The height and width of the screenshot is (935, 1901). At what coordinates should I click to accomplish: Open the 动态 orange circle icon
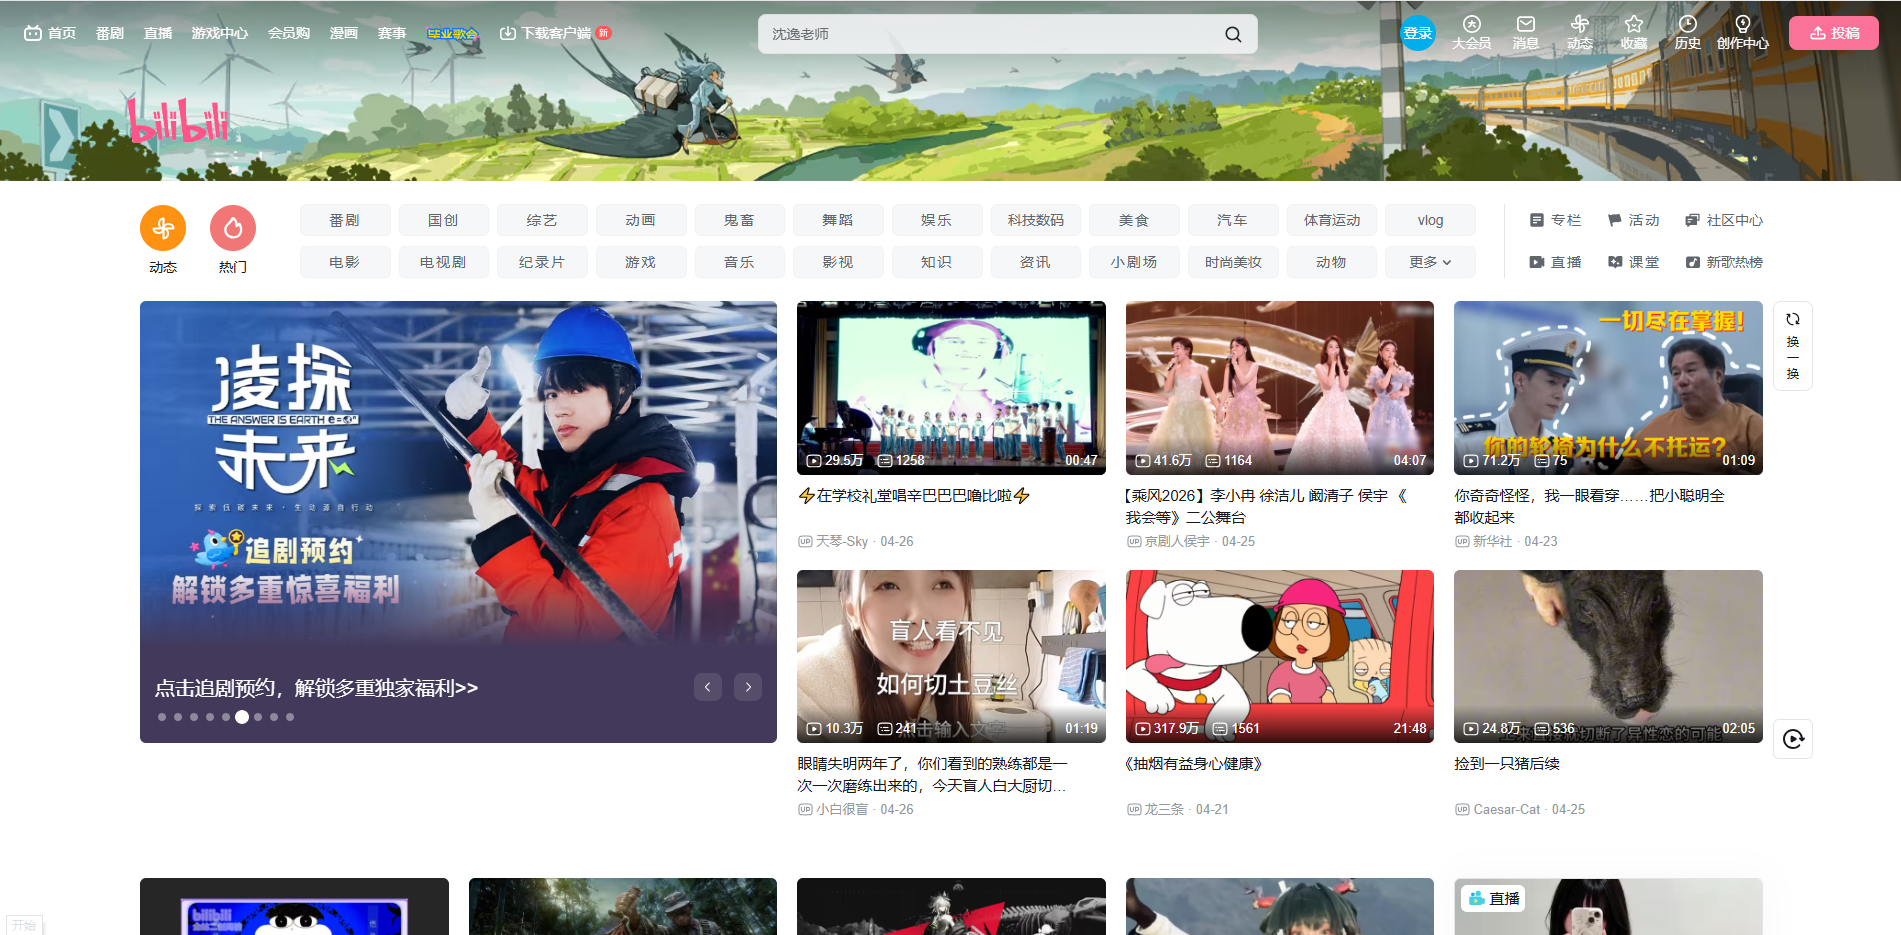pyautogui.click(x=163, y=229)
